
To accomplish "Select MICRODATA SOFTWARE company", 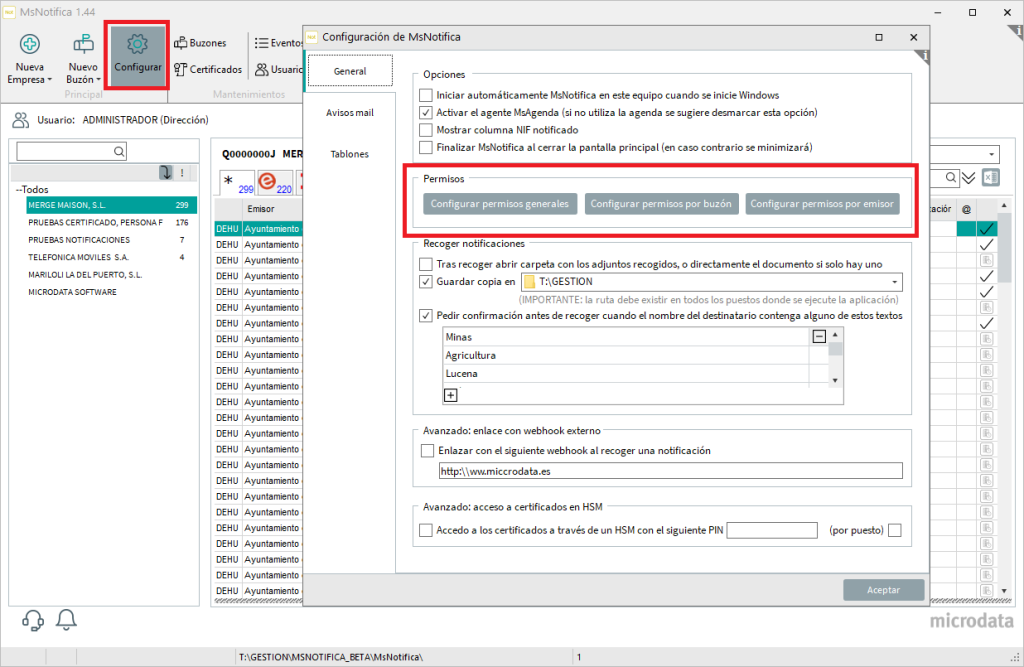I will (x=111, y=292).
